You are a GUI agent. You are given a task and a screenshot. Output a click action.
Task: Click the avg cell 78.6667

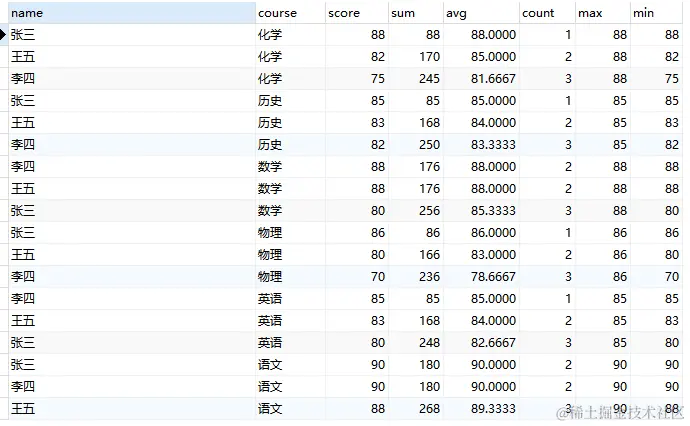[x=481, y=277]
